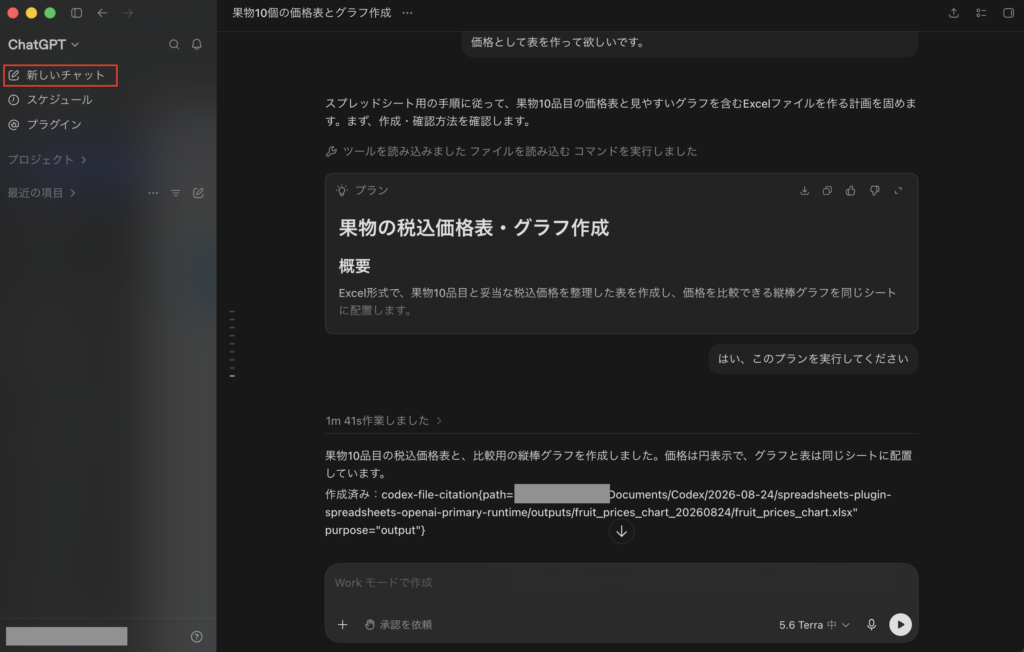Open the task list icon in the top right

tap(981, 13)
